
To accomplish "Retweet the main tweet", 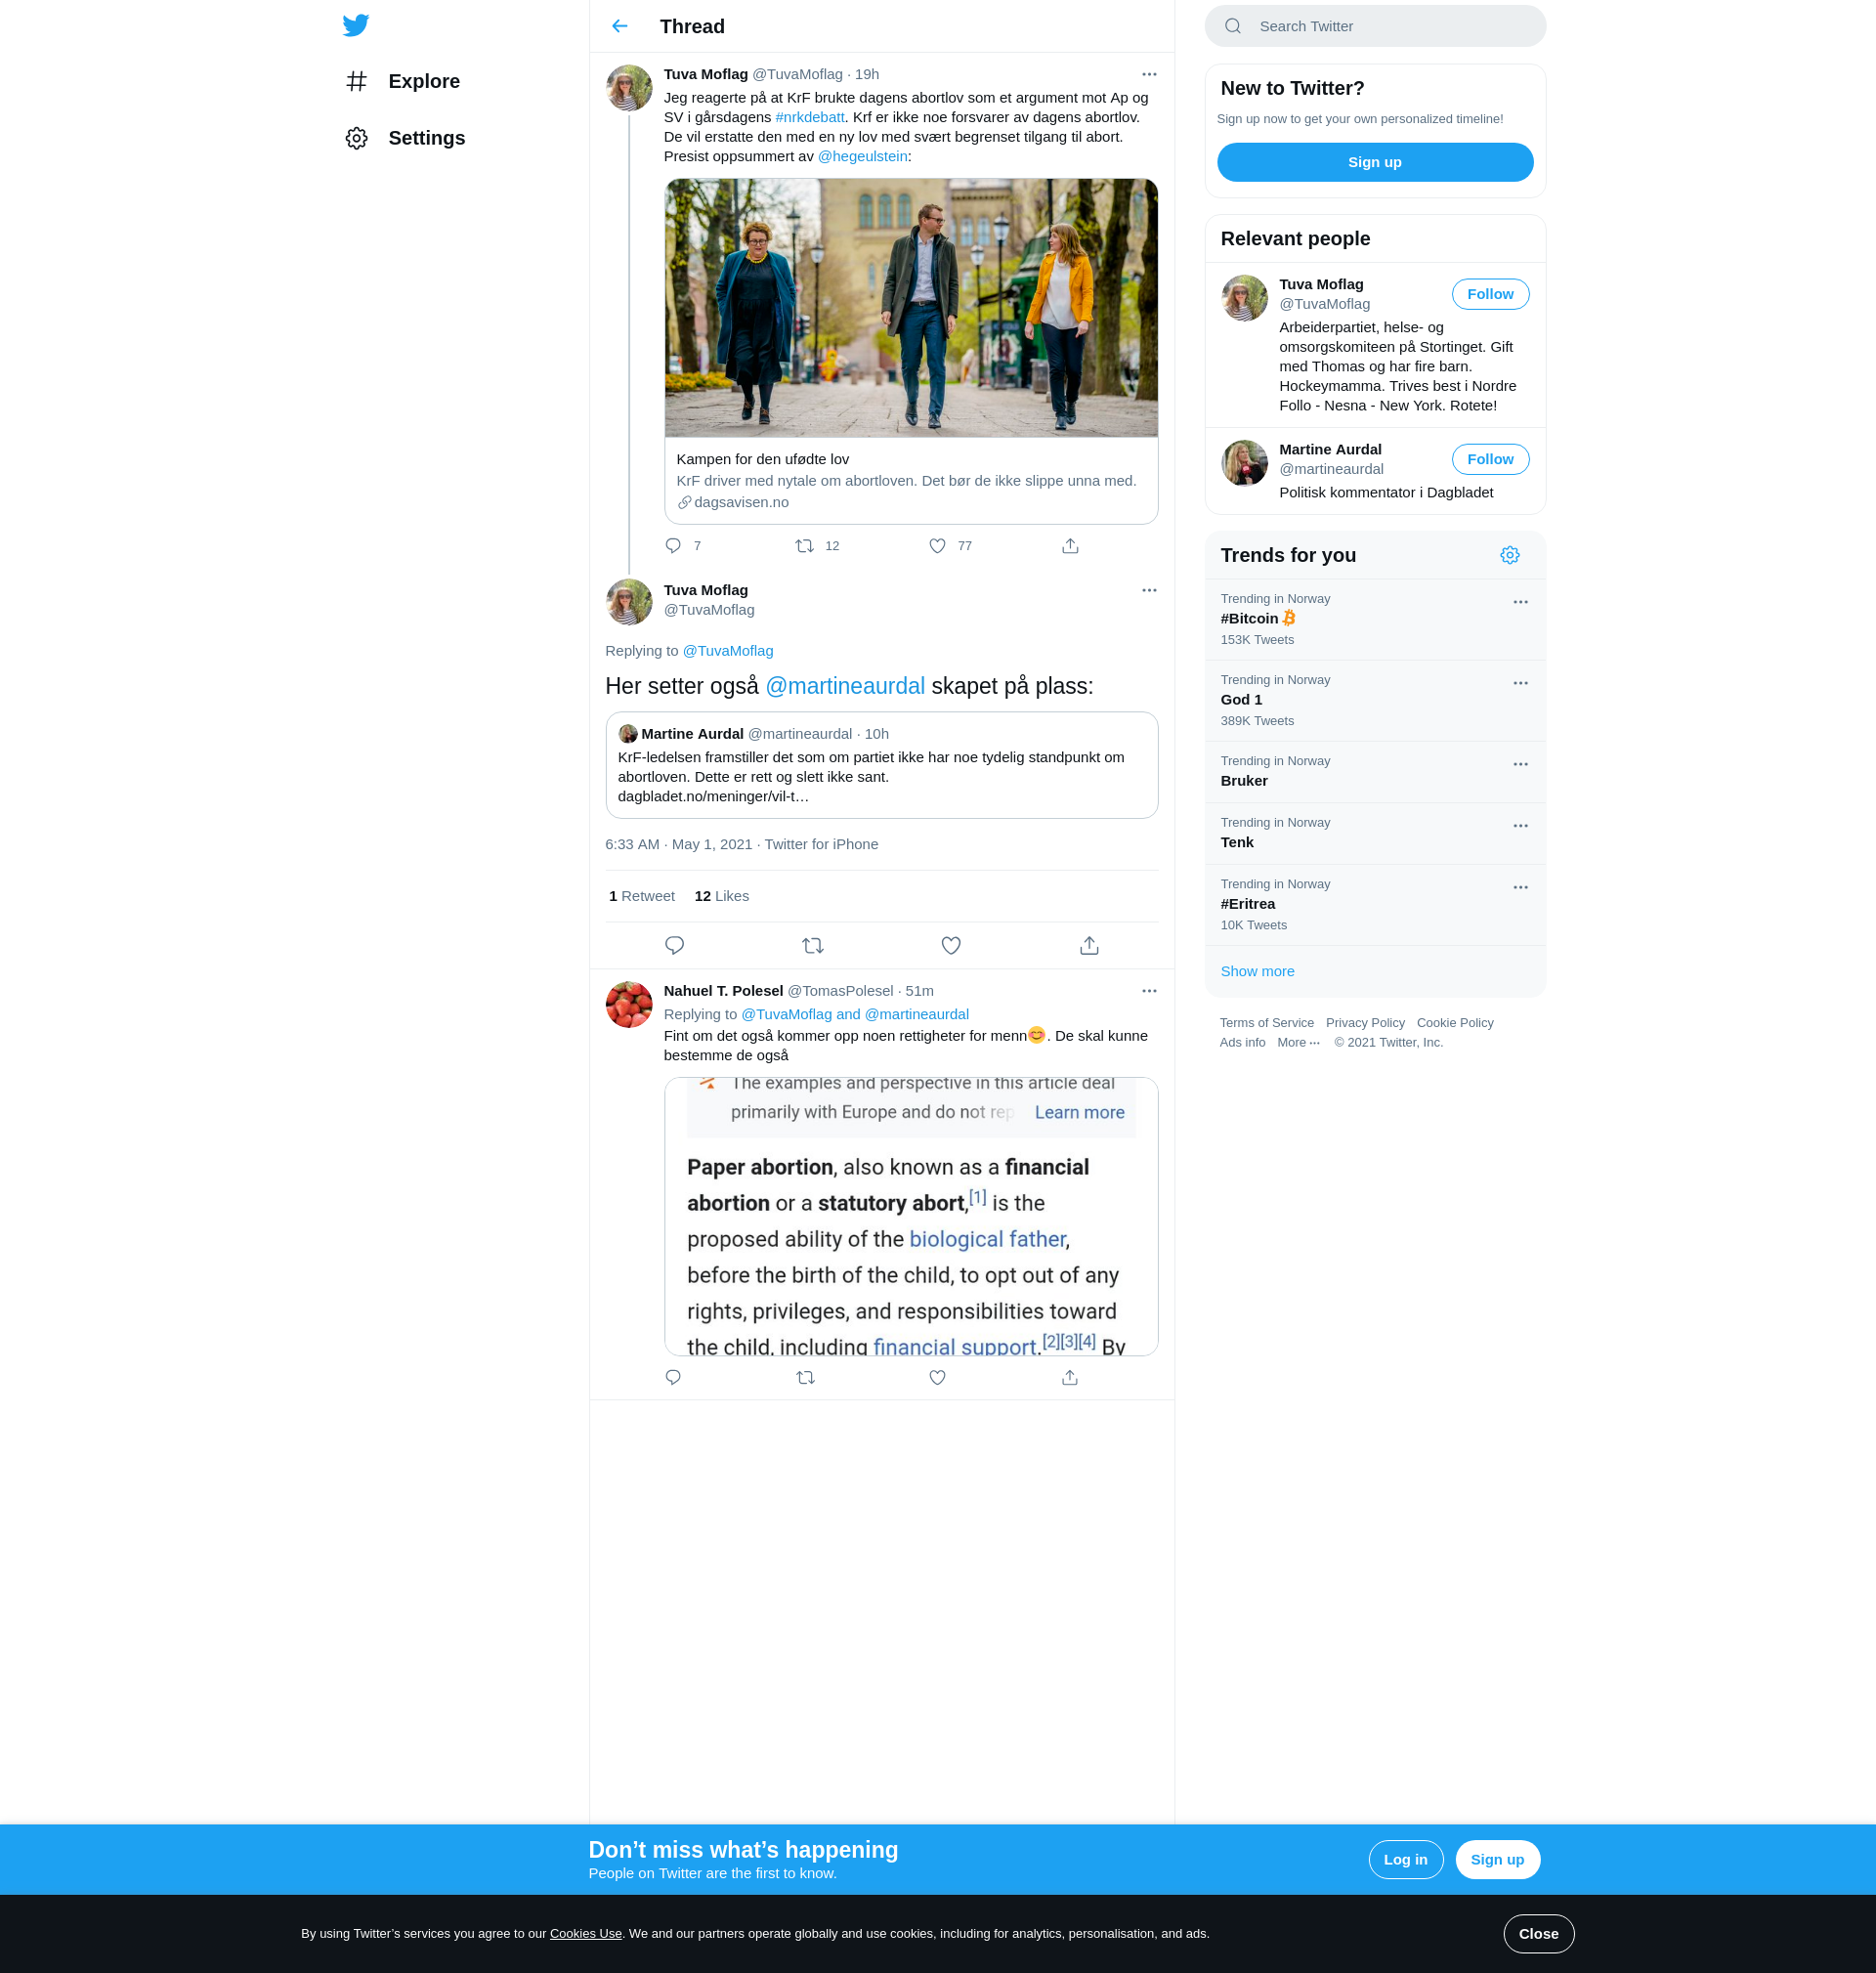I will (x=813, y=946).
